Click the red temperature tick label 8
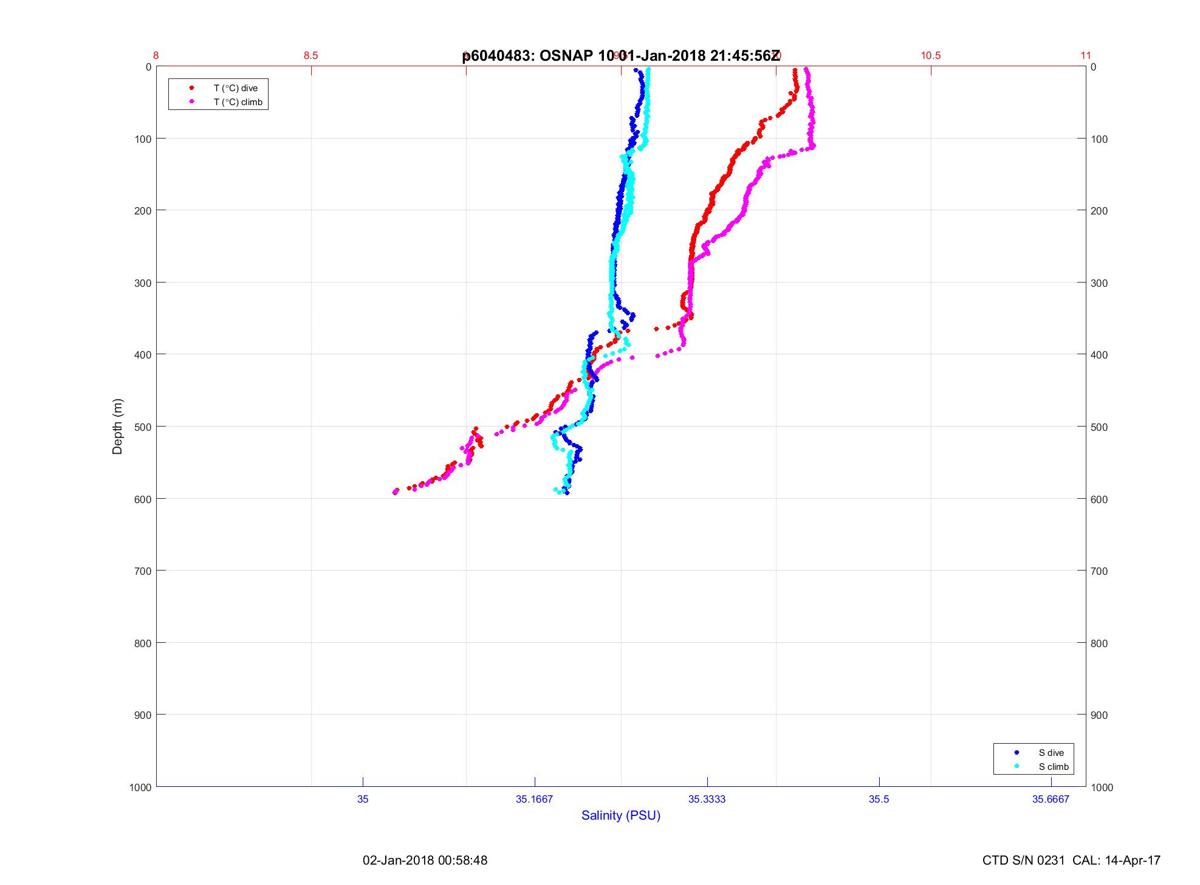 pyautogui.click(x=156, y=56)
